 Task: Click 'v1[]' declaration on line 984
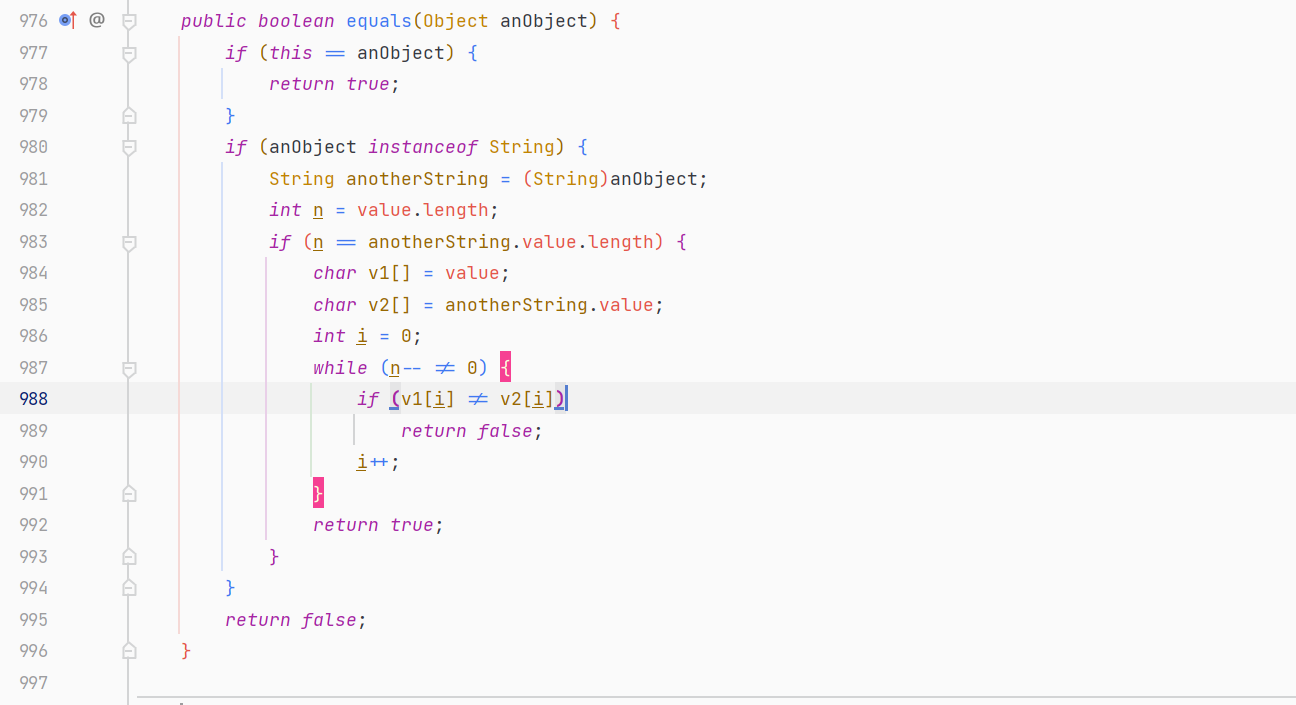(x=390, y=273)
